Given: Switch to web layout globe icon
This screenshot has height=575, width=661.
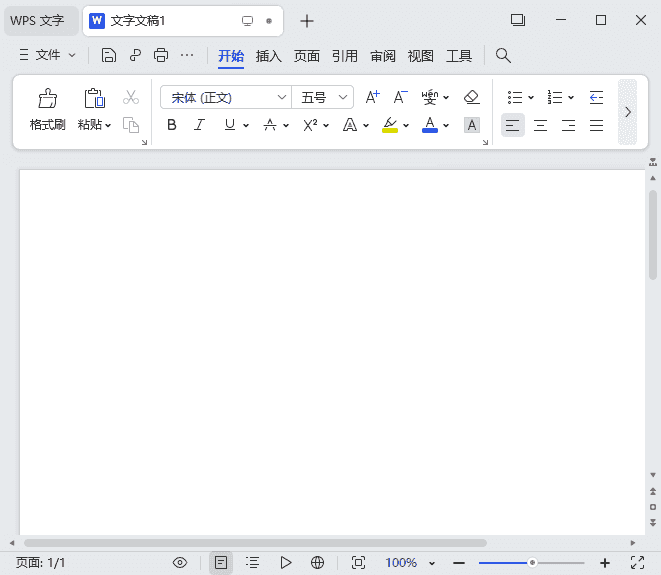Looking at the screenshot, I should (318, 563).
